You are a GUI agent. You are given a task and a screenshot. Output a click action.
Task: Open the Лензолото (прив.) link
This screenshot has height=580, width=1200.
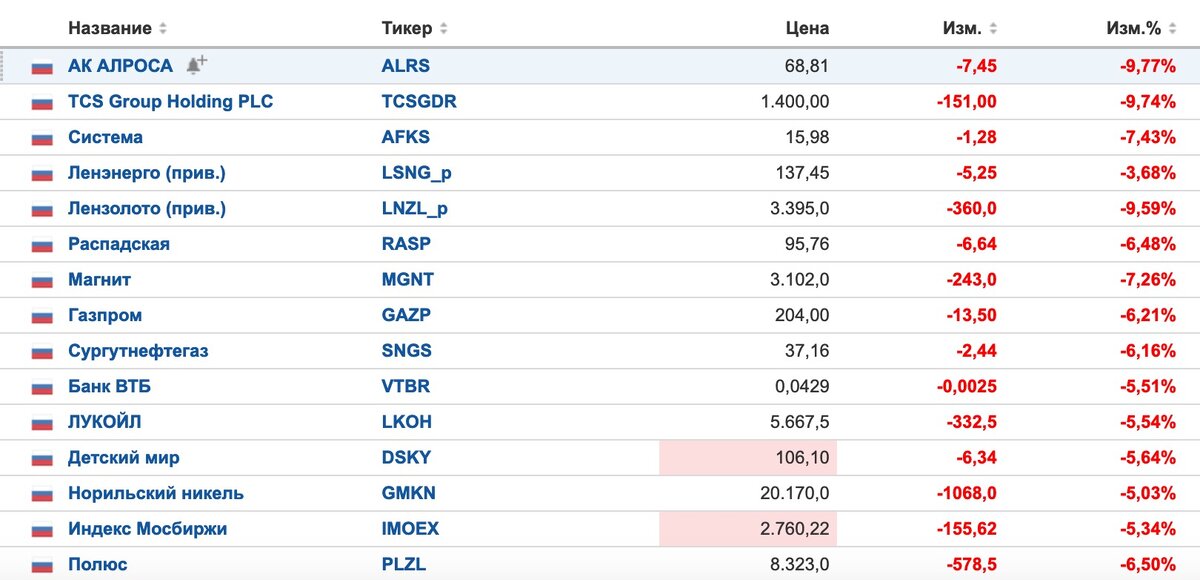146,209
